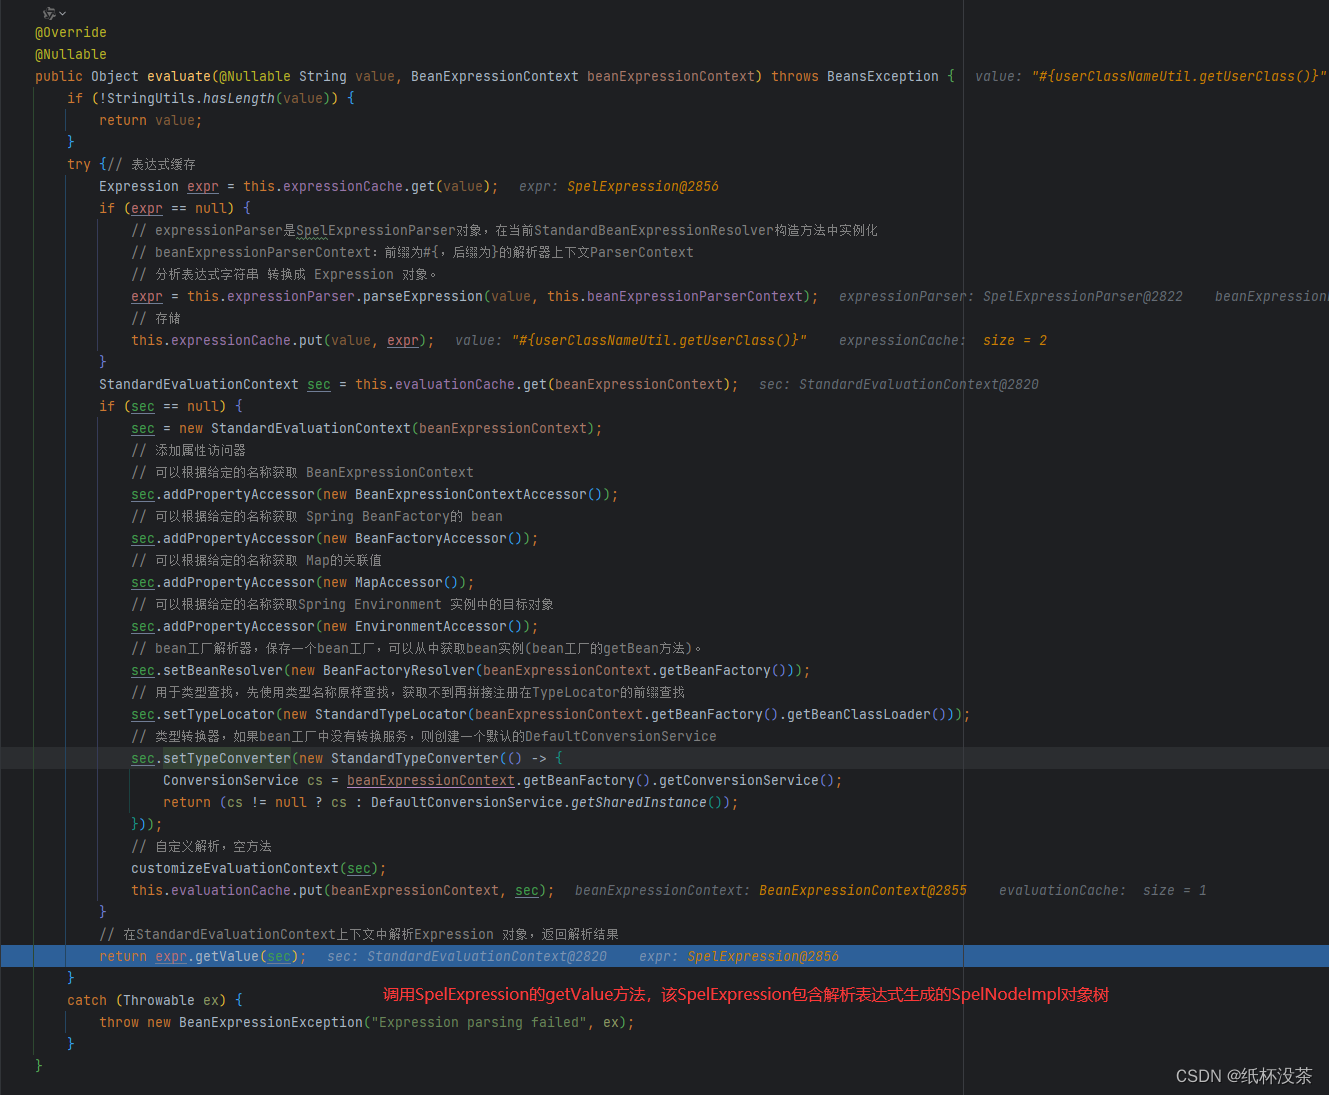1329x1095 pixels.
Task: Click the setBeanResolver method call
Action: (223, 670)
